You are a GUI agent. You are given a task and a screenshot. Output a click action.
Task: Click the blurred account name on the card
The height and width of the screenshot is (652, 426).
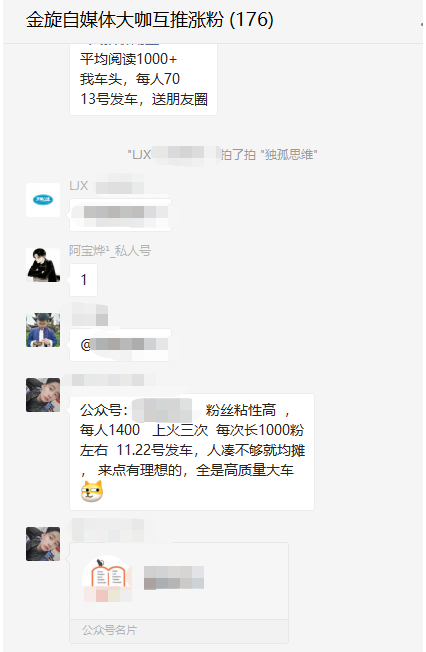pyautogui.click(x=174, y=578)
